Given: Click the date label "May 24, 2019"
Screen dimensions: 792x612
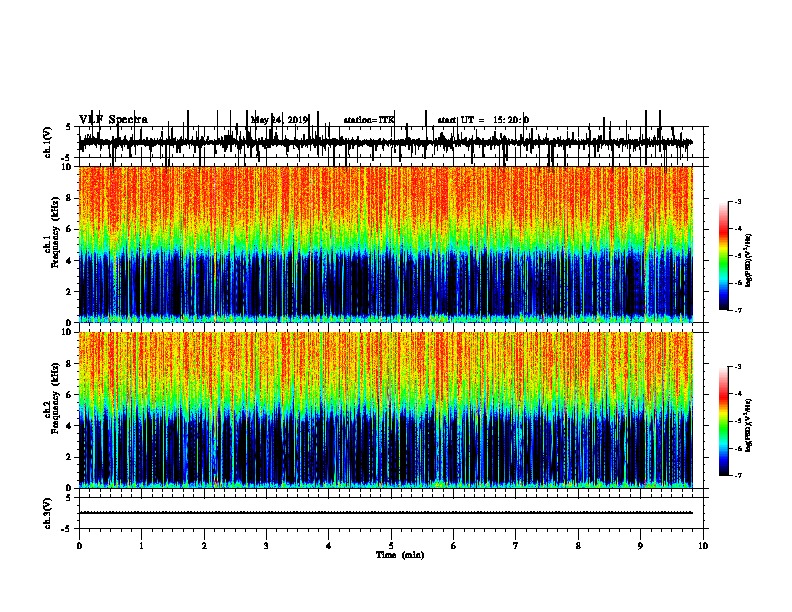Looking at the screenshot, I should coord(279,120).
